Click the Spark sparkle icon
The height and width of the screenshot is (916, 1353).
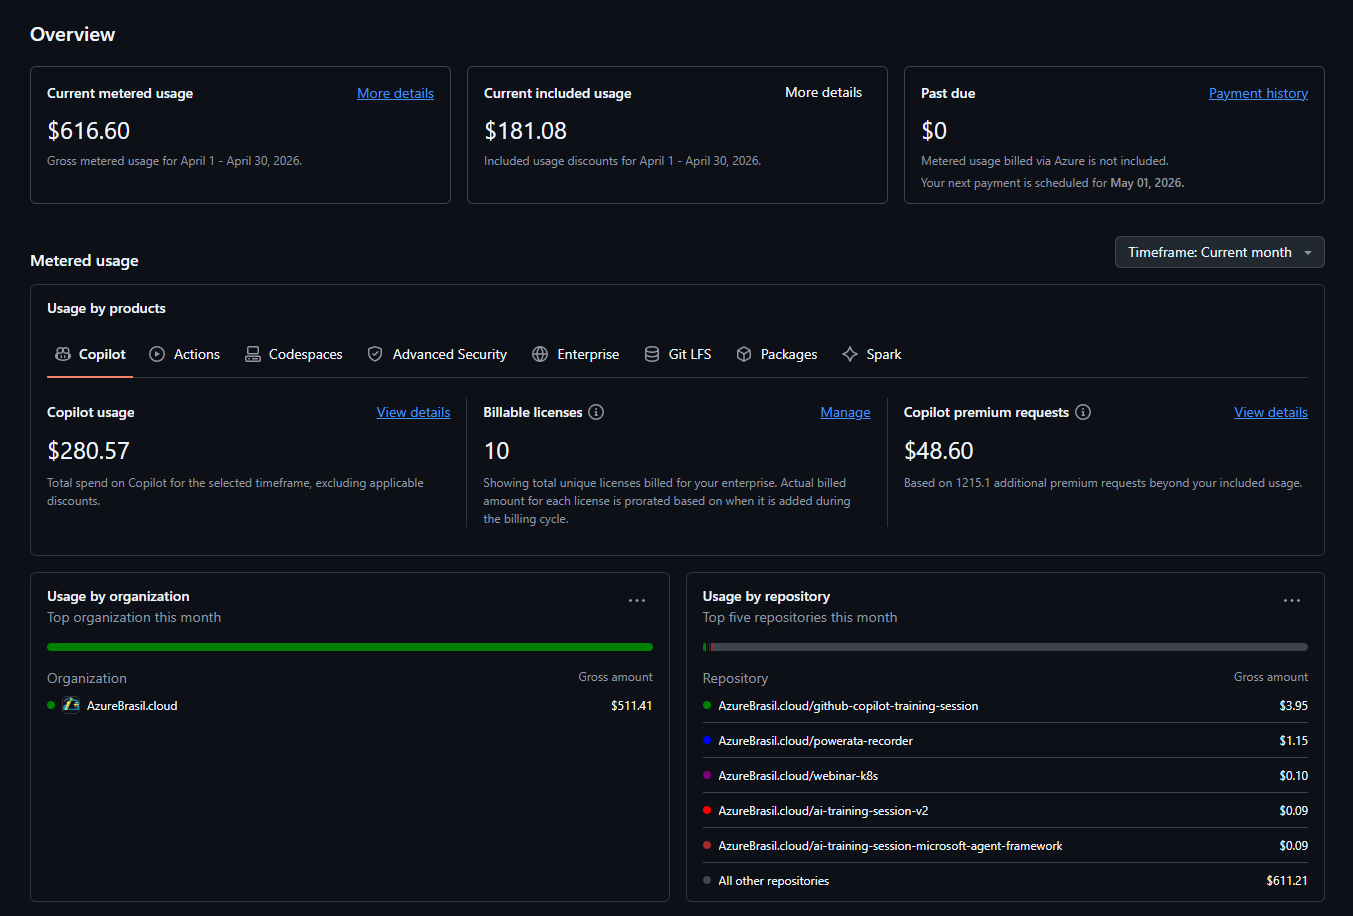pyautogui.click(x=850, y=354)
